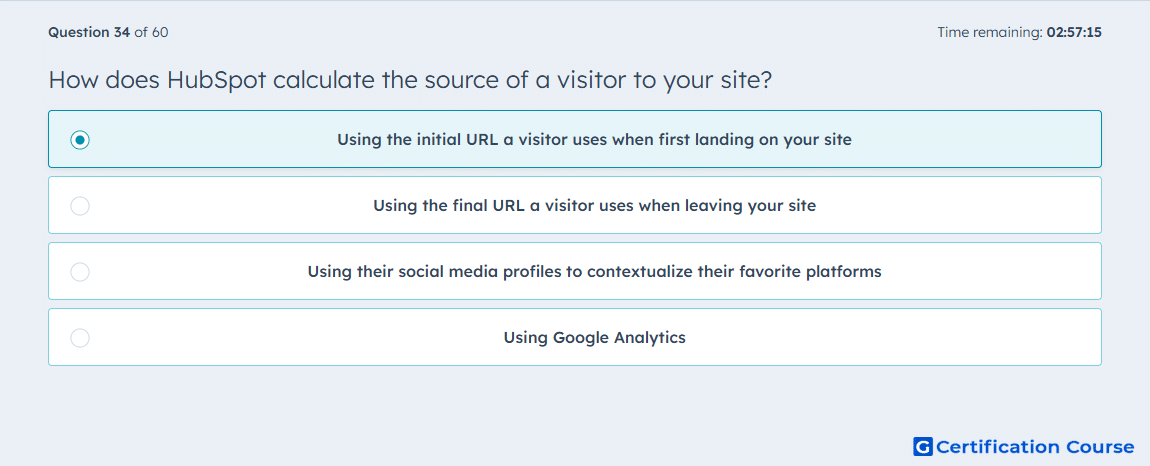Click the 'of 60' question count text
The image size is (1150, 466).
tap(151, 32)
